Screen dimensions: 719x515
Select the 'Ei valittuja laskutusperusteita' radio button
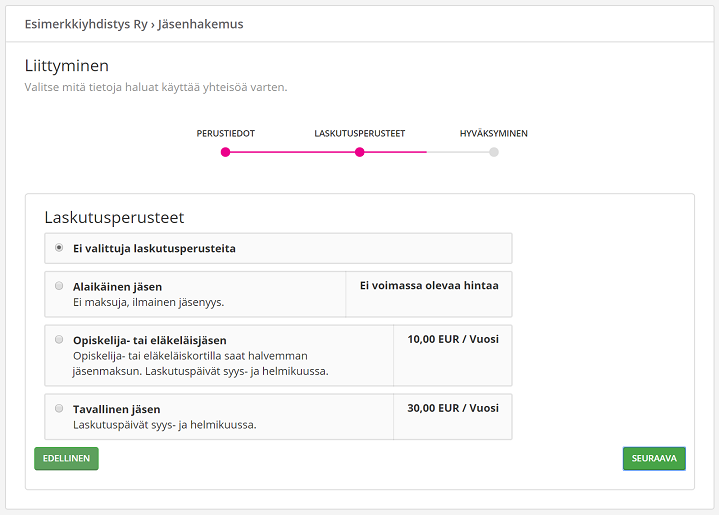(60, 248)
